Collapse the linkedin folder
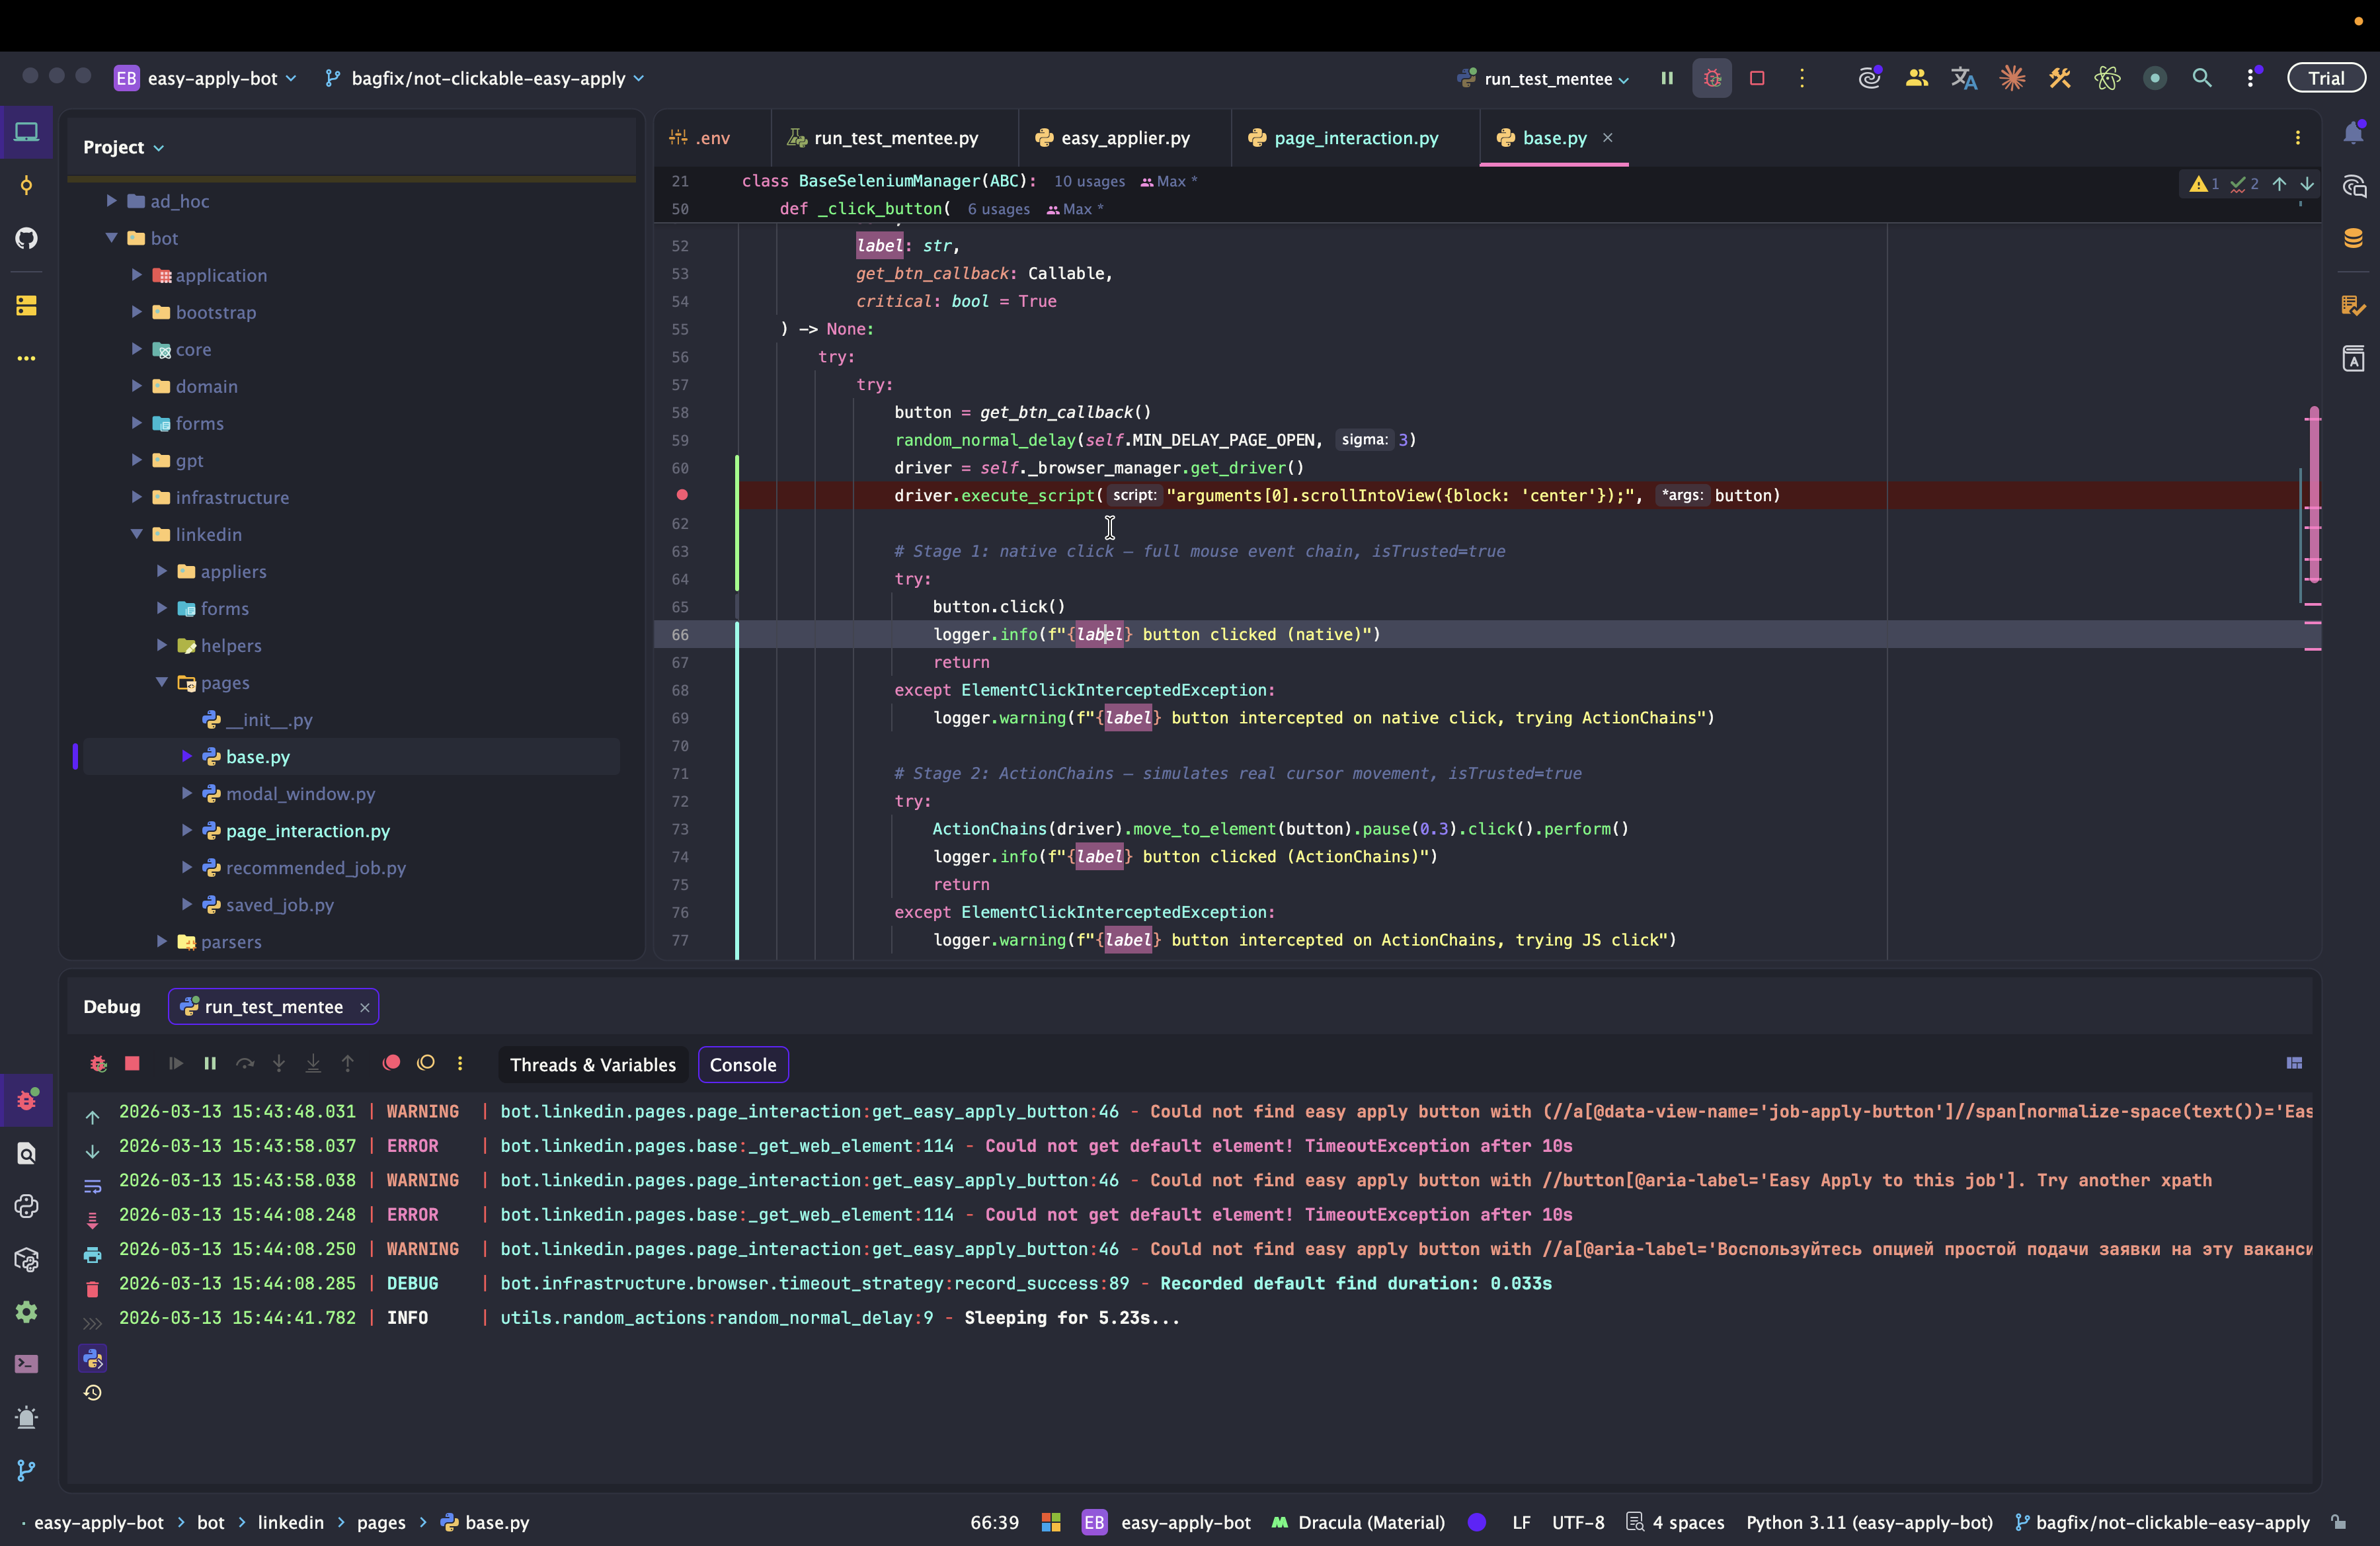Screen dimensions: 2380x1546 pos(137,534)
